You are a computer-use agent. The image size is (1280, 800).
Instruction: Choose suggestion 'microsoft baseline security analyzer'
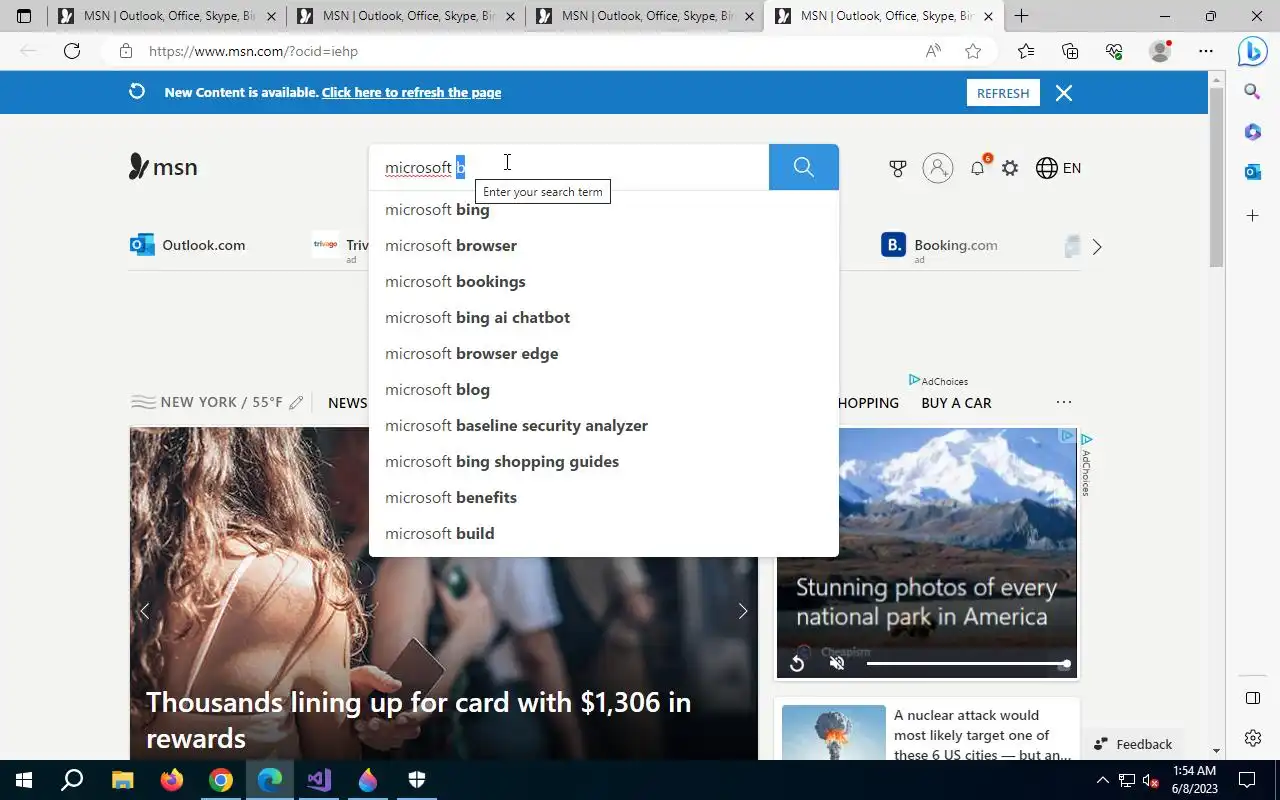603,425
